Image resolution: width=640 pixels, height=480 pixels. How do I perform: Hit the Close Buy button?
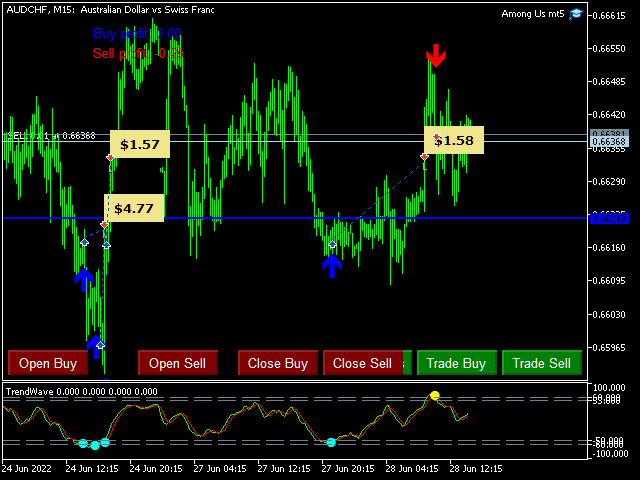click(x=278, y=363)
